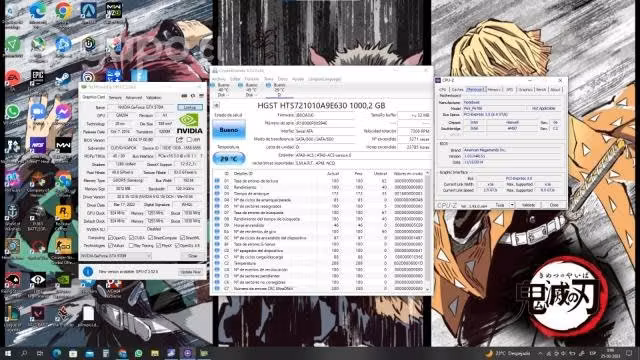Open GeForce Experience desktop shortcut

[x=63, y=280]
